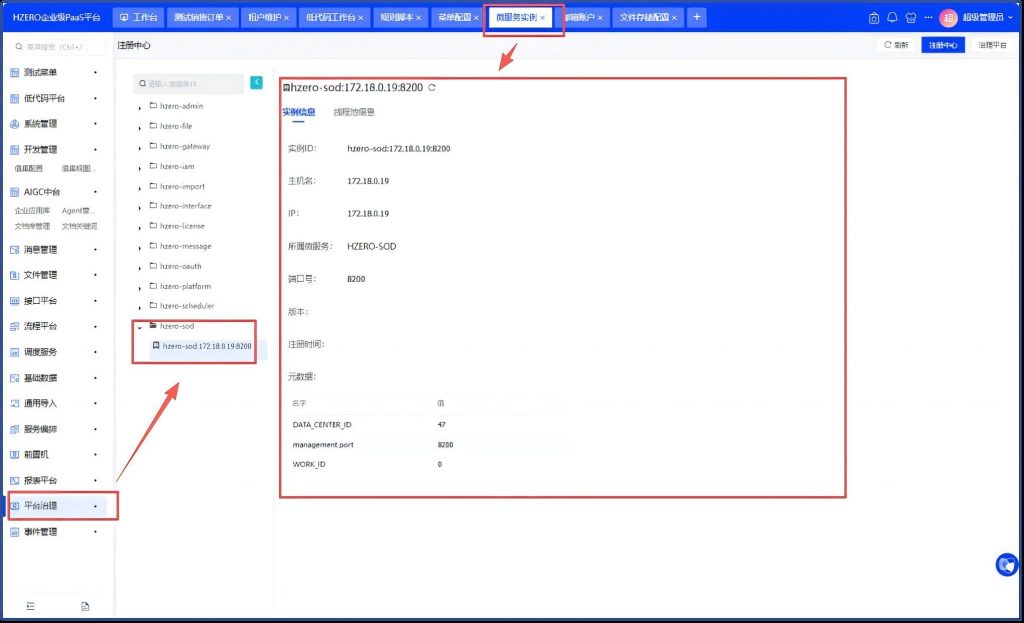Click the tree filter search input field
Screen dimensions: 1024x623
coord(194,85)
